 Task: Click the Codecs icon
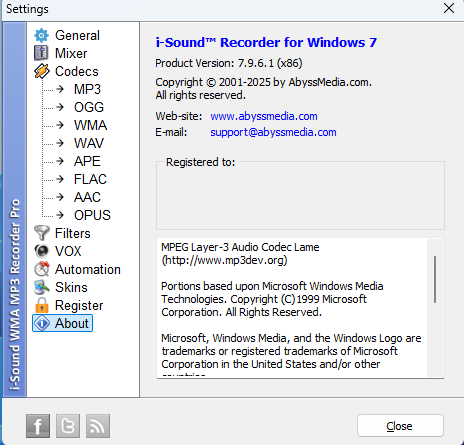click(x=41, y=71)
